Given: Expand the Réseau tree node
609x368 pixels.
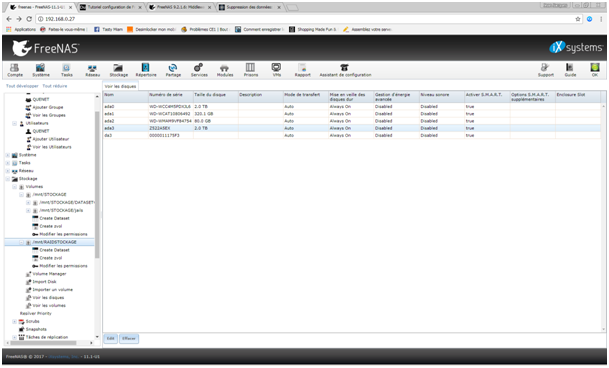Looking at the screenshot, I should tap(8, 171).
